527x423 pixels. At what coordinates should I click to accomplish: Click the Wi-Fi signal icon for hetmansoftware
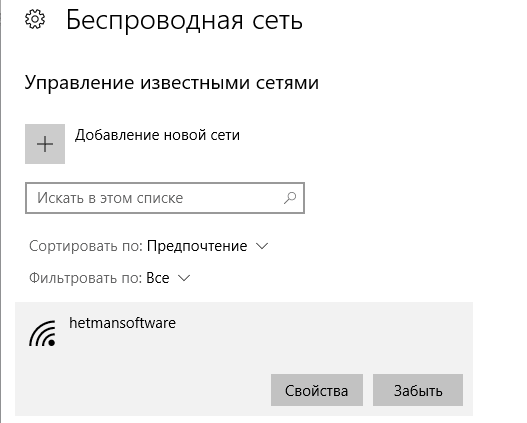(42, 333)
